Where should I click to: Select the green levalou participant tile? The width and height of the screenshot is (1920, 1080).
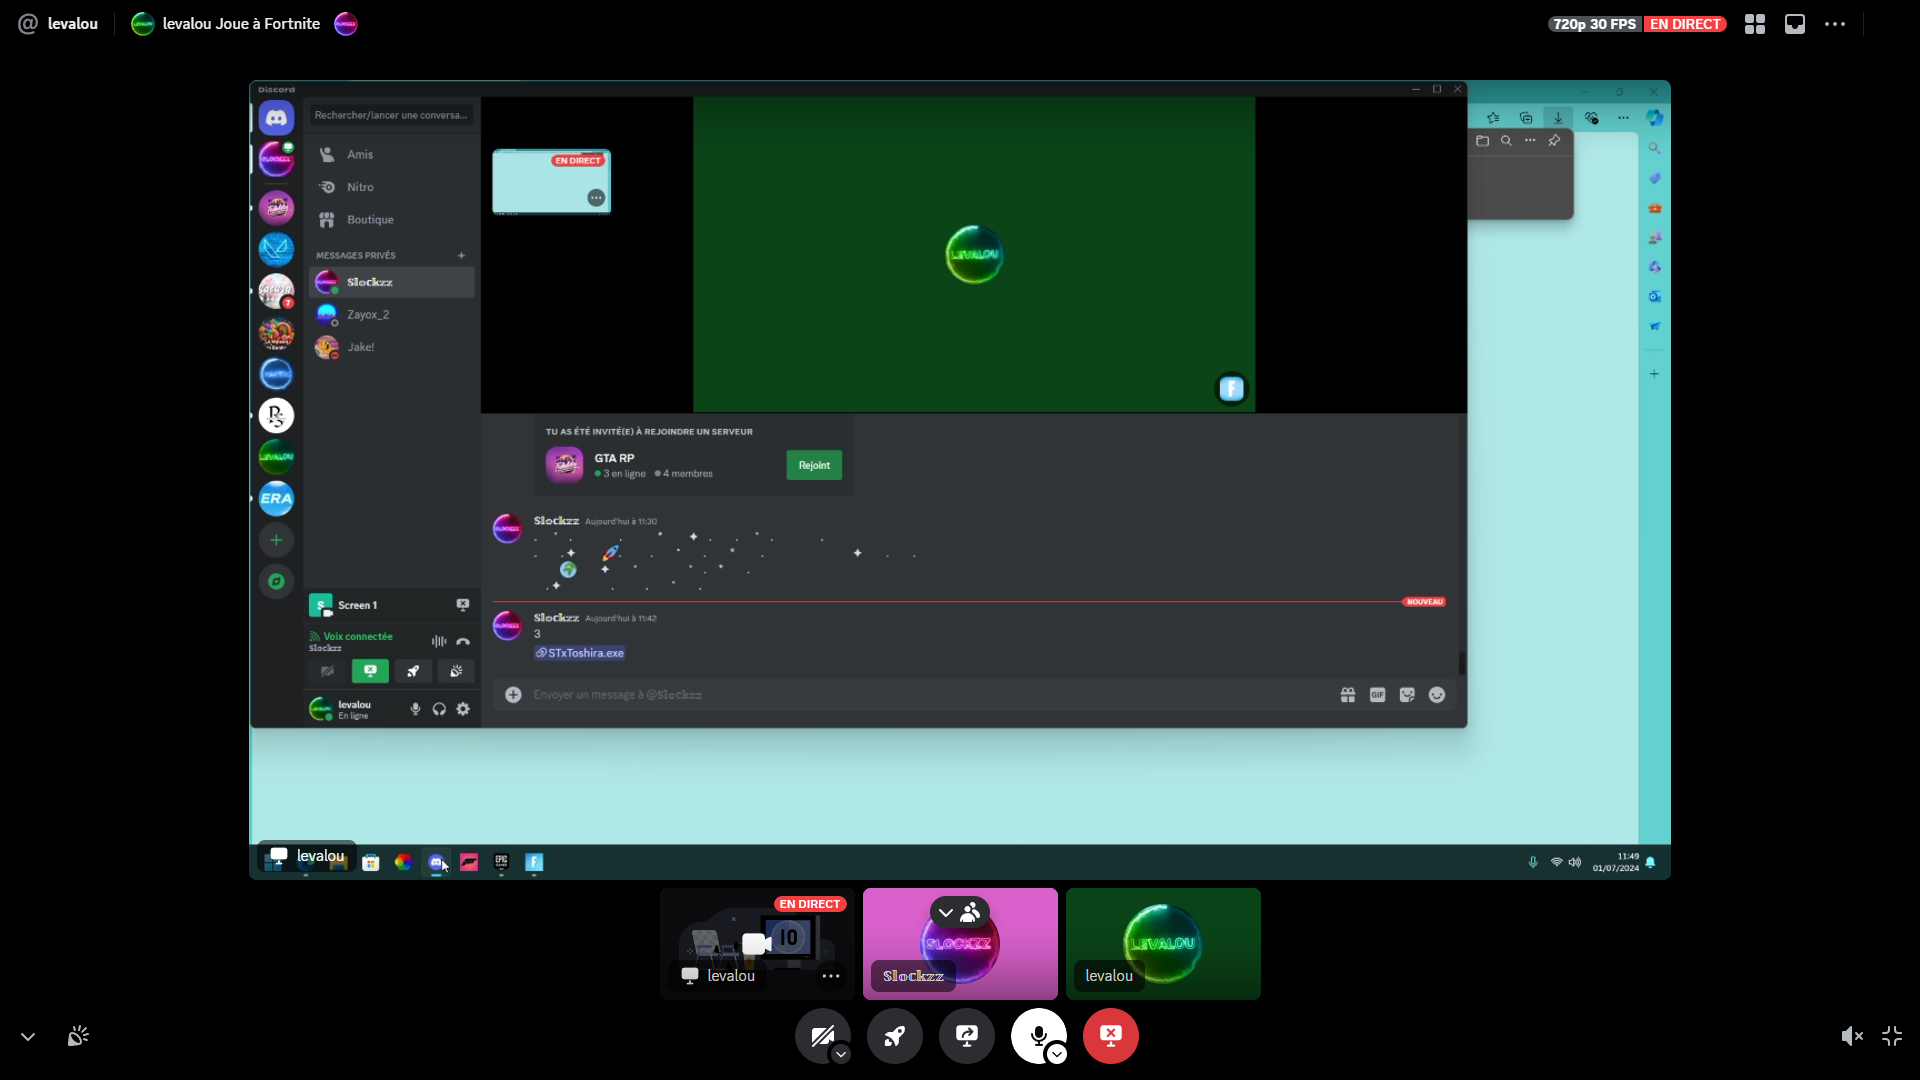click(1163, 944)
